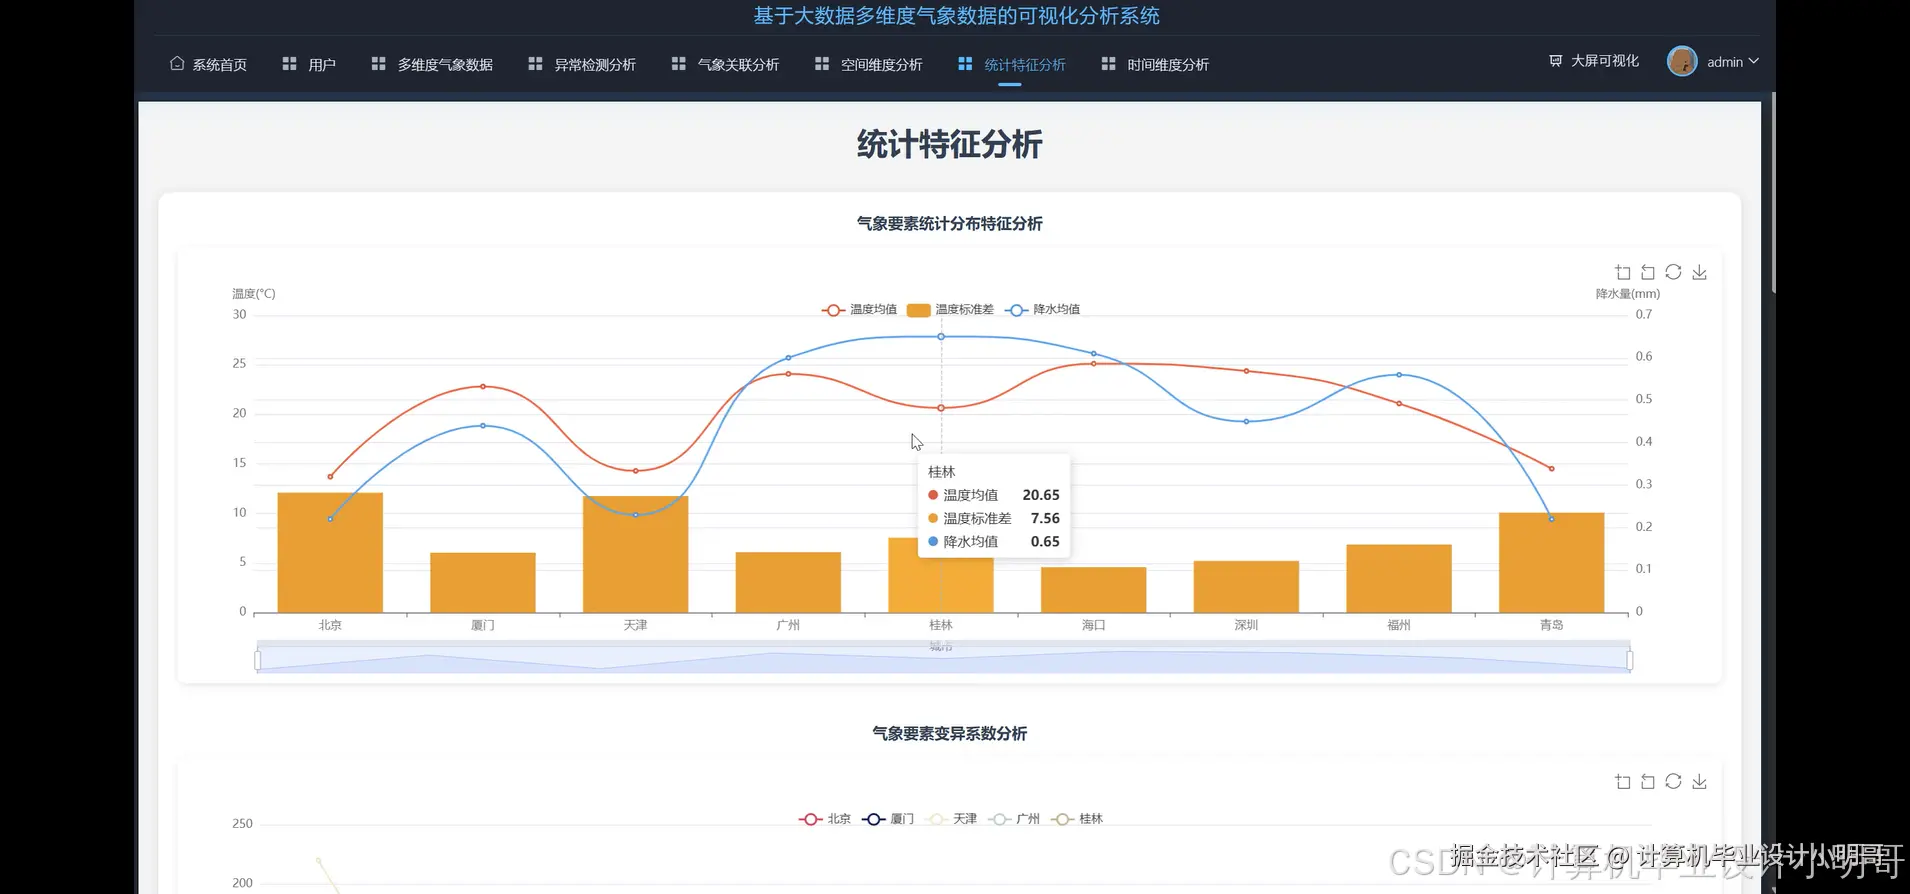This screenshot has height=894, width=1910.
Task: Click the 天津 temperature deviation bar
Action: (x=635, y=555)
